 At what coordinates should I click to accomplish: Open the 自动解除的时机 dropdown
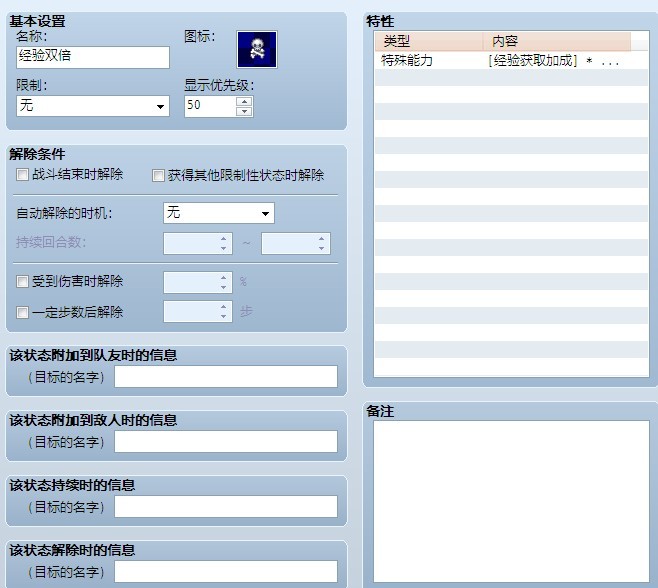[x=219, y=213]
